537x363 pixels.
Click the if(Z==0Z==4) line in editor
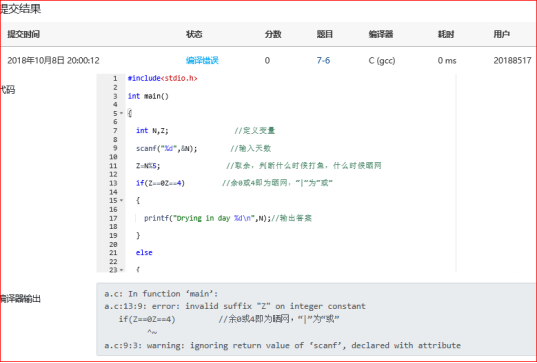click(x=160, y=183)
